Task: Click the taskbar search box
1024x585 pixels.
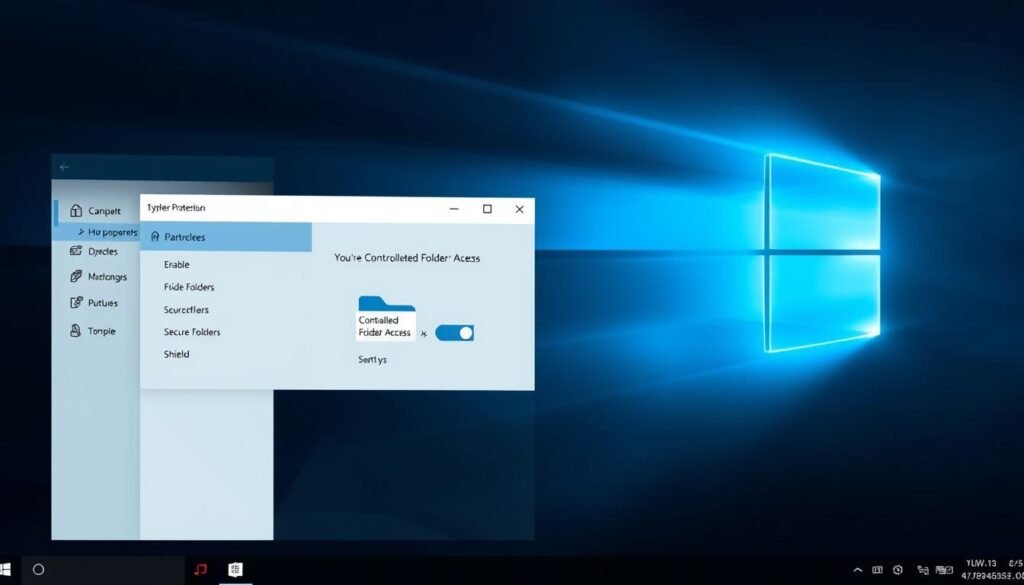Action: (103, 570)
